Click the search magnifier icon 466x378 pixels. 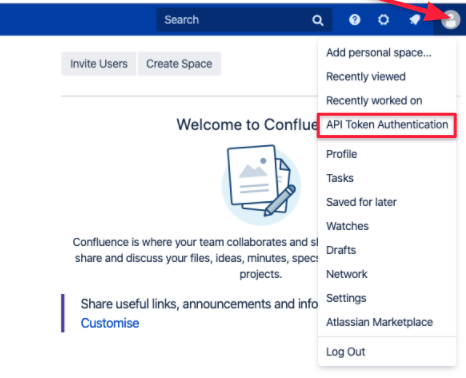[x=318, y=20]
